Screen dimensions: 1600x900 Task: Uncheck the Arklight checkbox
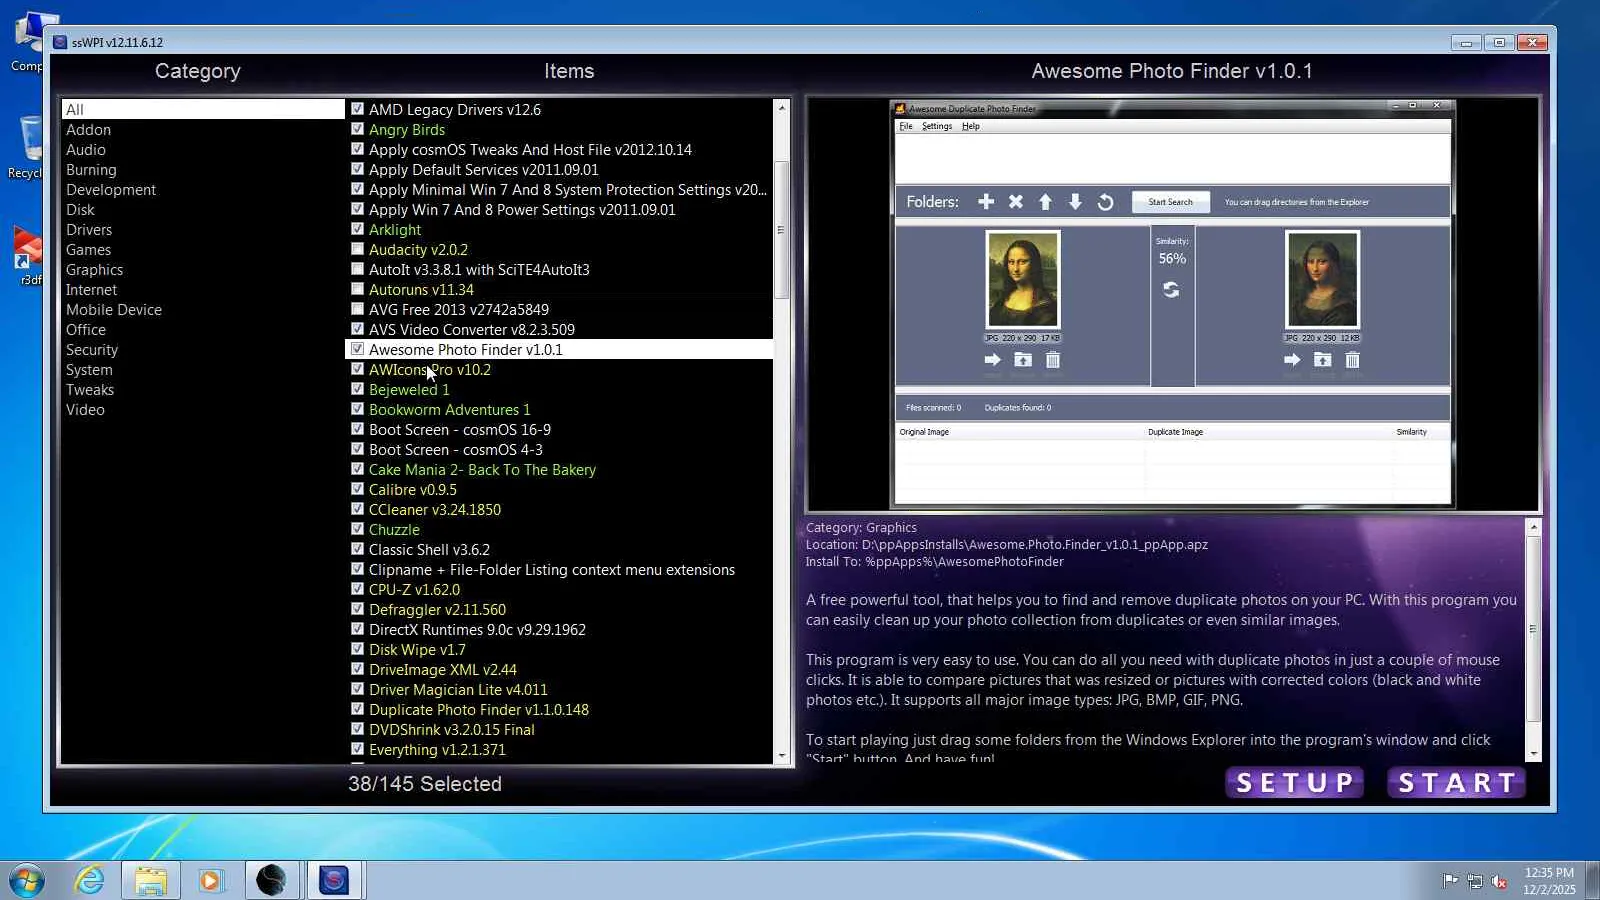(357, 229)
